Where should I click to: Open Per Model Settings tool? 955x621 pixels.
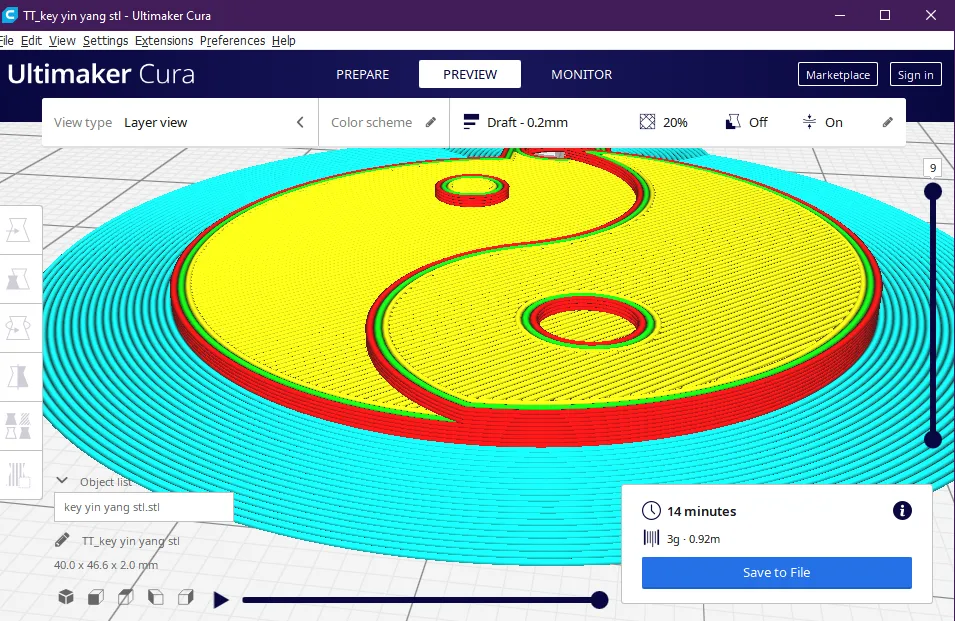[18, 426]
